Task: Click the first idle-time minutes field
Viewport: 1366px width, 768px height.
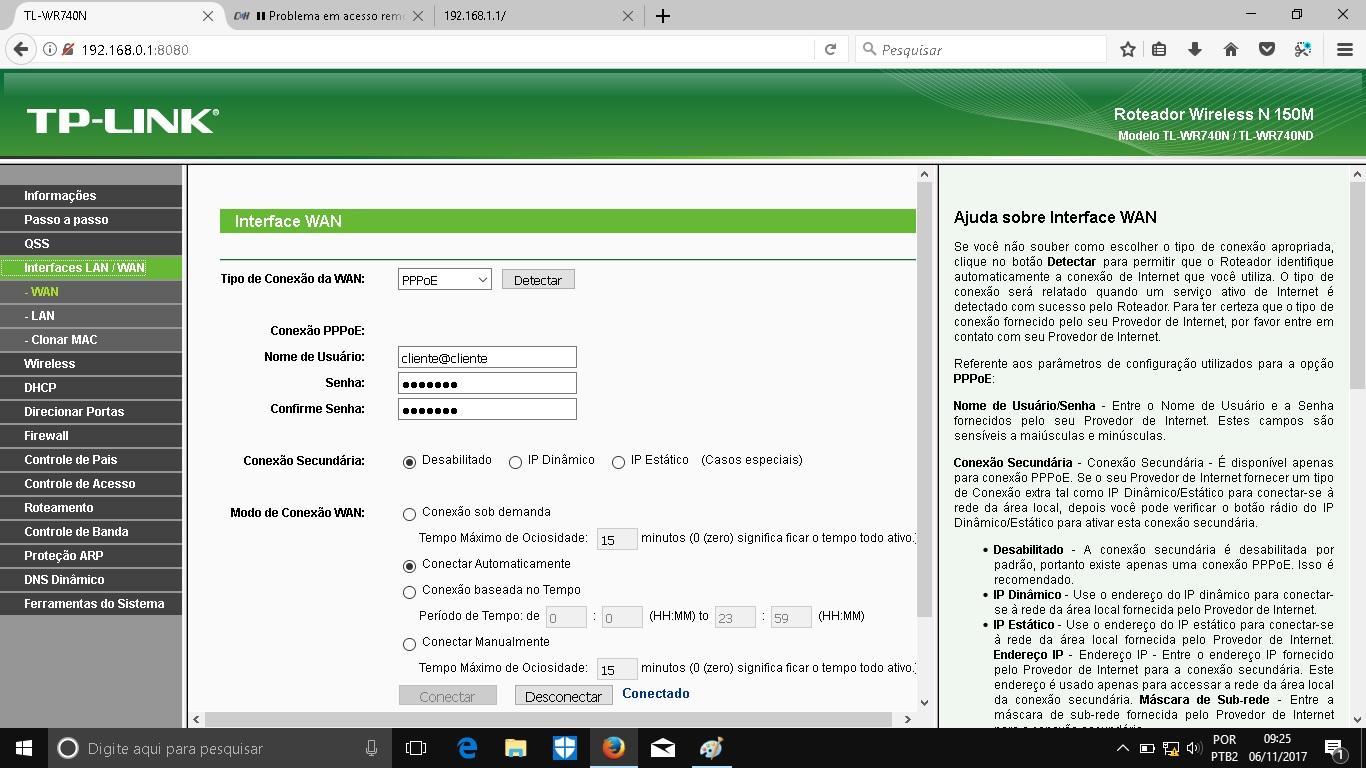Action: (617, 540)
